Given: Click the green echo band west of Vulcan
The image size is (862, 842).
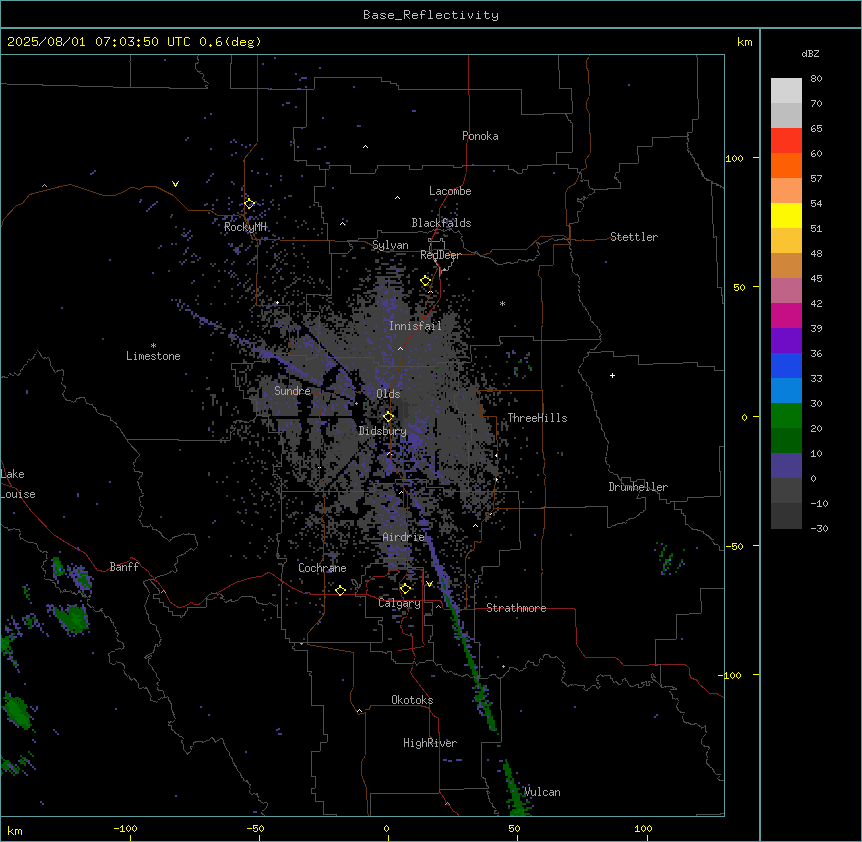Looking at the screenshot, I should click(x=515, y=789).
